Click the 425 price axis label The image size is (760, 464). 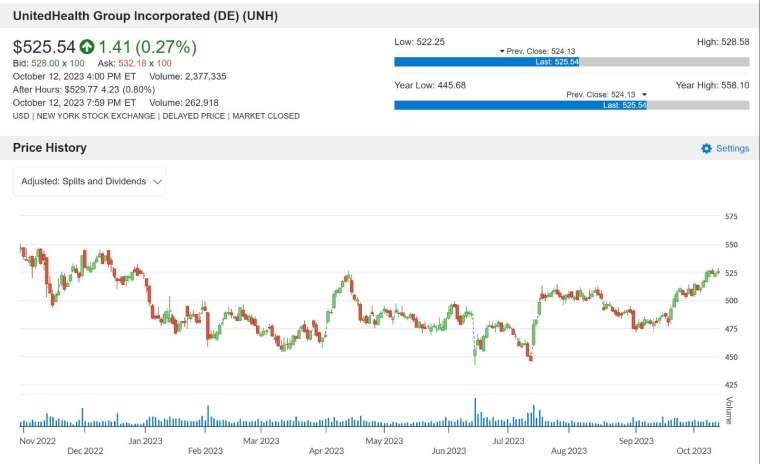pos(731,385)
